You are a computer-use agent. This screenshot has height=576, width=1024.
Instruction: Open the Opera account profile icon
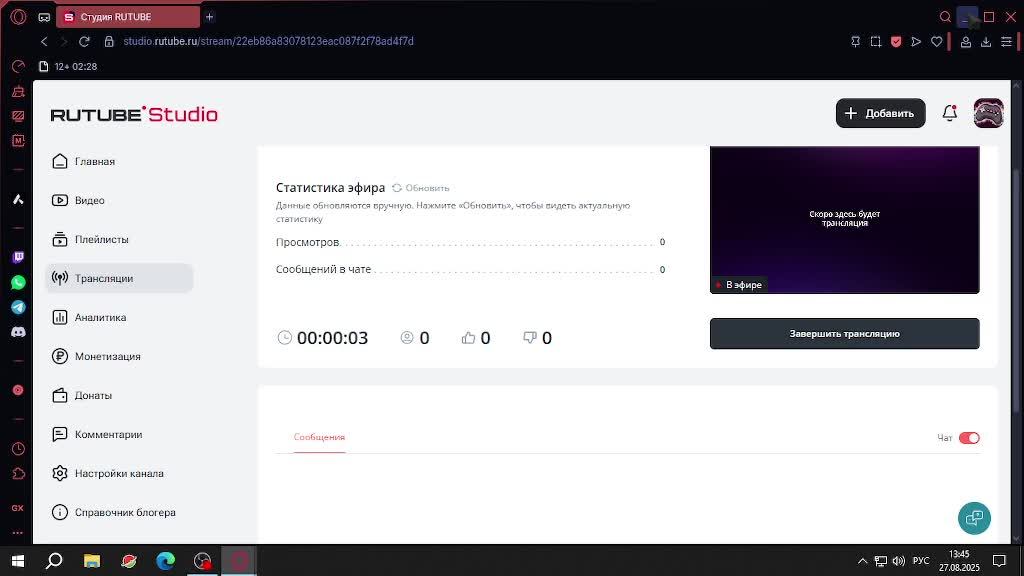[966, 41]
